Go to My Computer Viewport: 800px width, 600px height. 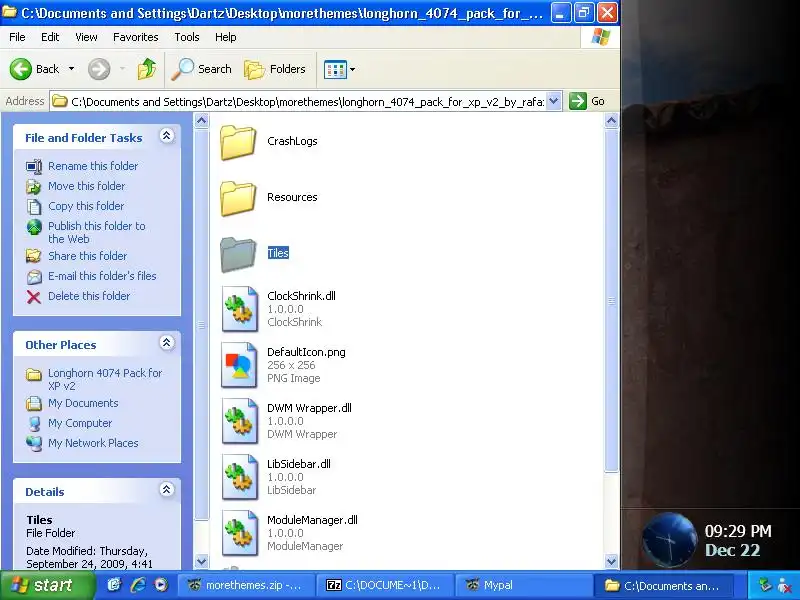tap(80, 423)
